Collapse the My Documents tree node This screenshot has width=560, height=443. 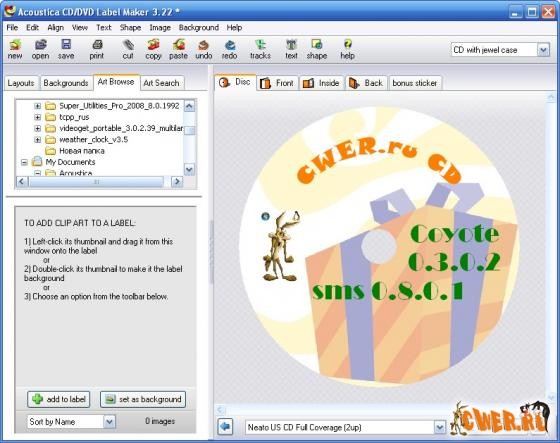[x=24, y=162]
